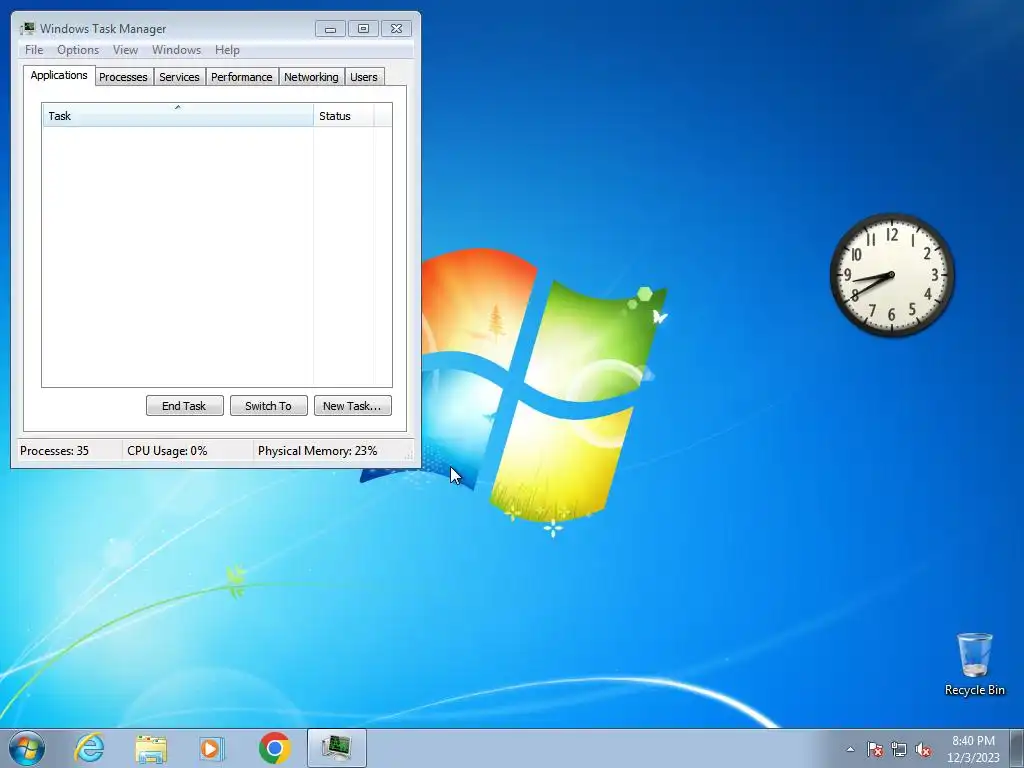This screenshot has width=1024, height=768.
Task: Switch to the Networking tab
Action: tap(311, 77)
